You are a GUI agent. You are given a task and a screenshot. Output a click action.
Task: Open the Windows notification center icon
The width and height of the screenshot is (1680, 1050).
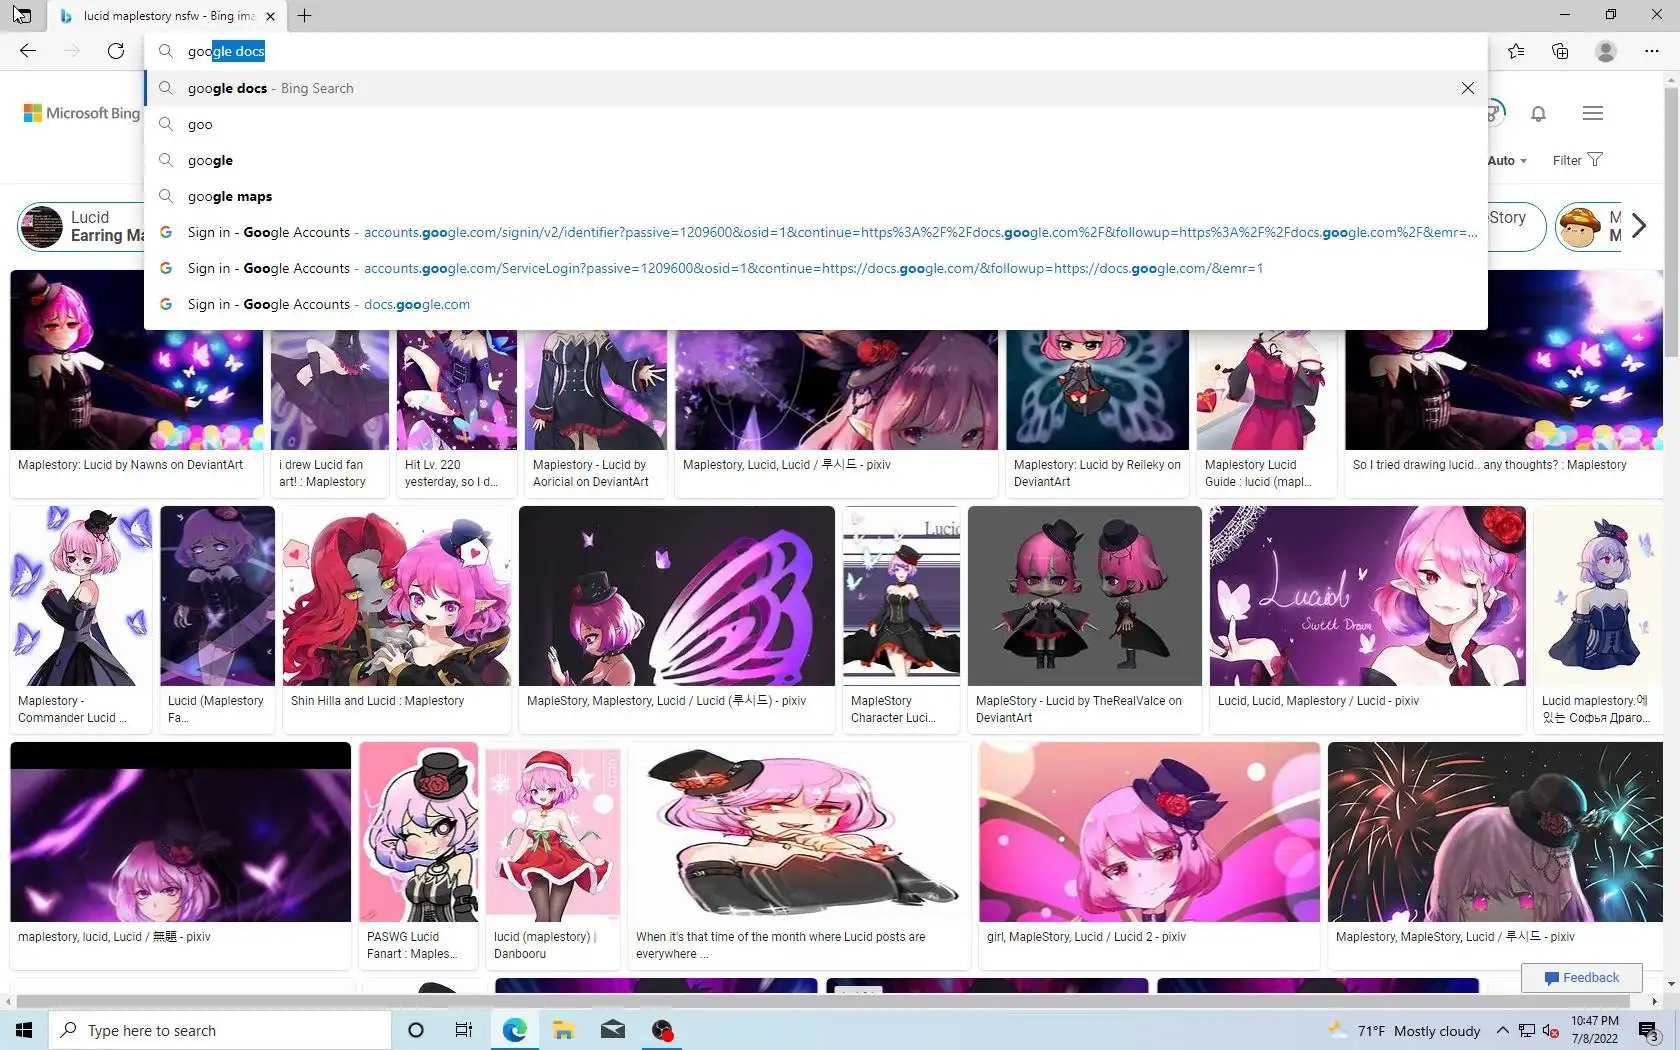[x=1648, y=1030]
